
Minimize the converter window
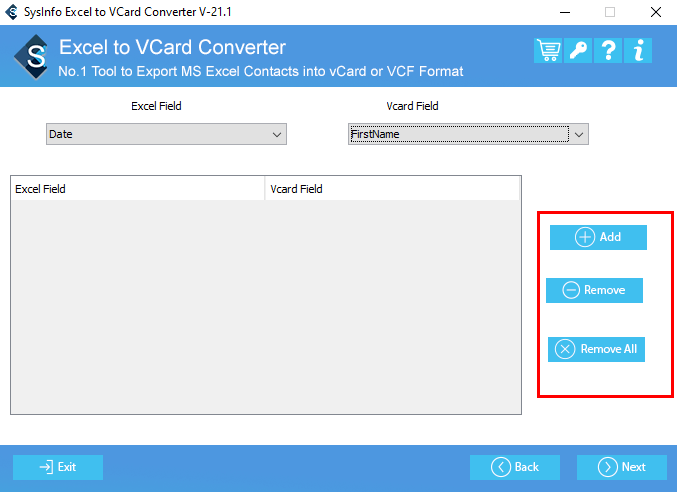[x=565, y=12]
